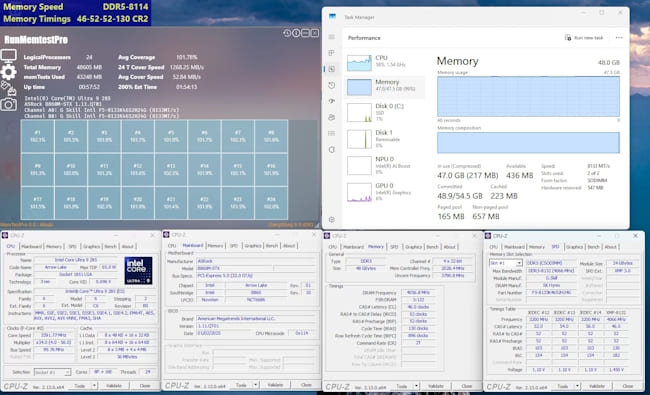This screenshot has width=650, height=395.
Task: Click RunMemtestPro monitor icon
Action: pyautogui.click(x=9, y=56)
